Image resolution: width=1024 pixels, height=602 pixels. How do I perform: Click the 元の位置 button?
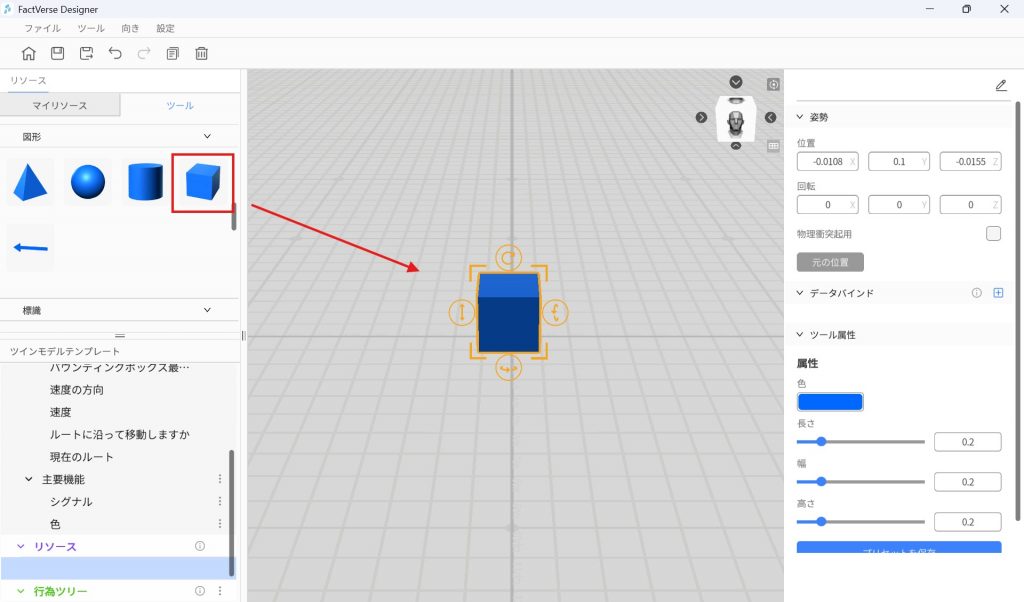(830, 262)
